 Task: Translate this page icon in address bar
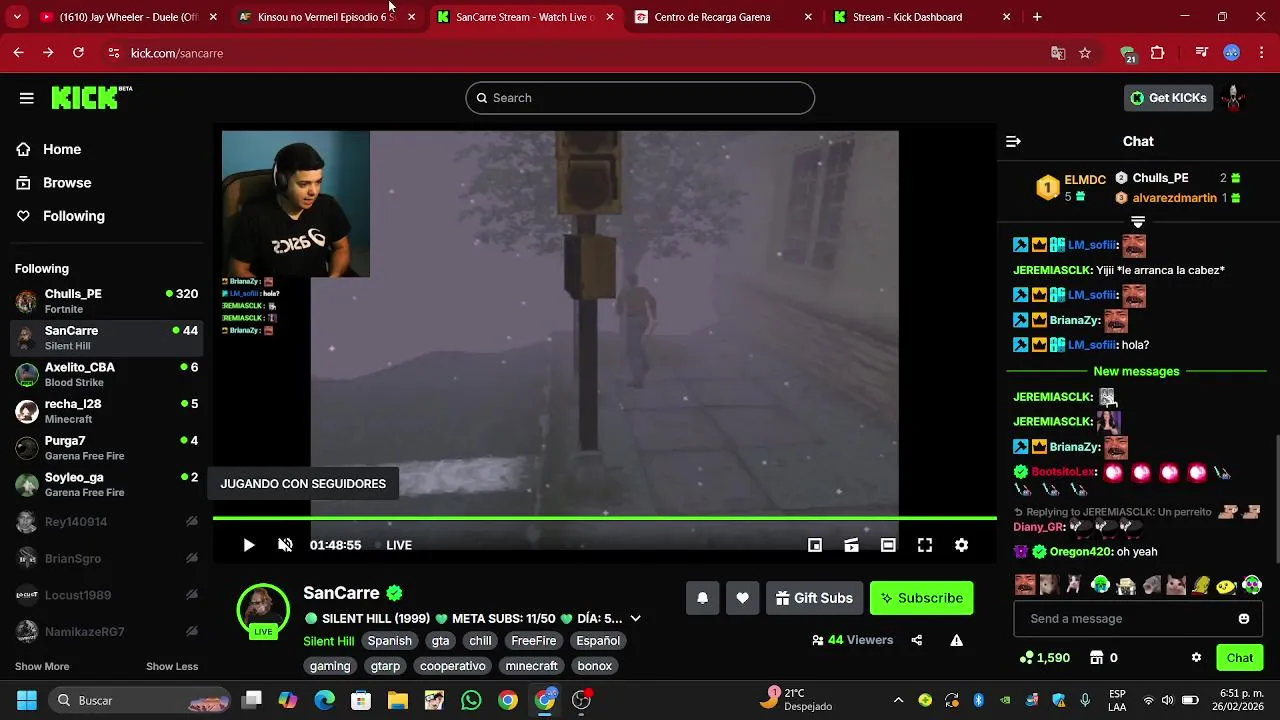(1058, 53)
